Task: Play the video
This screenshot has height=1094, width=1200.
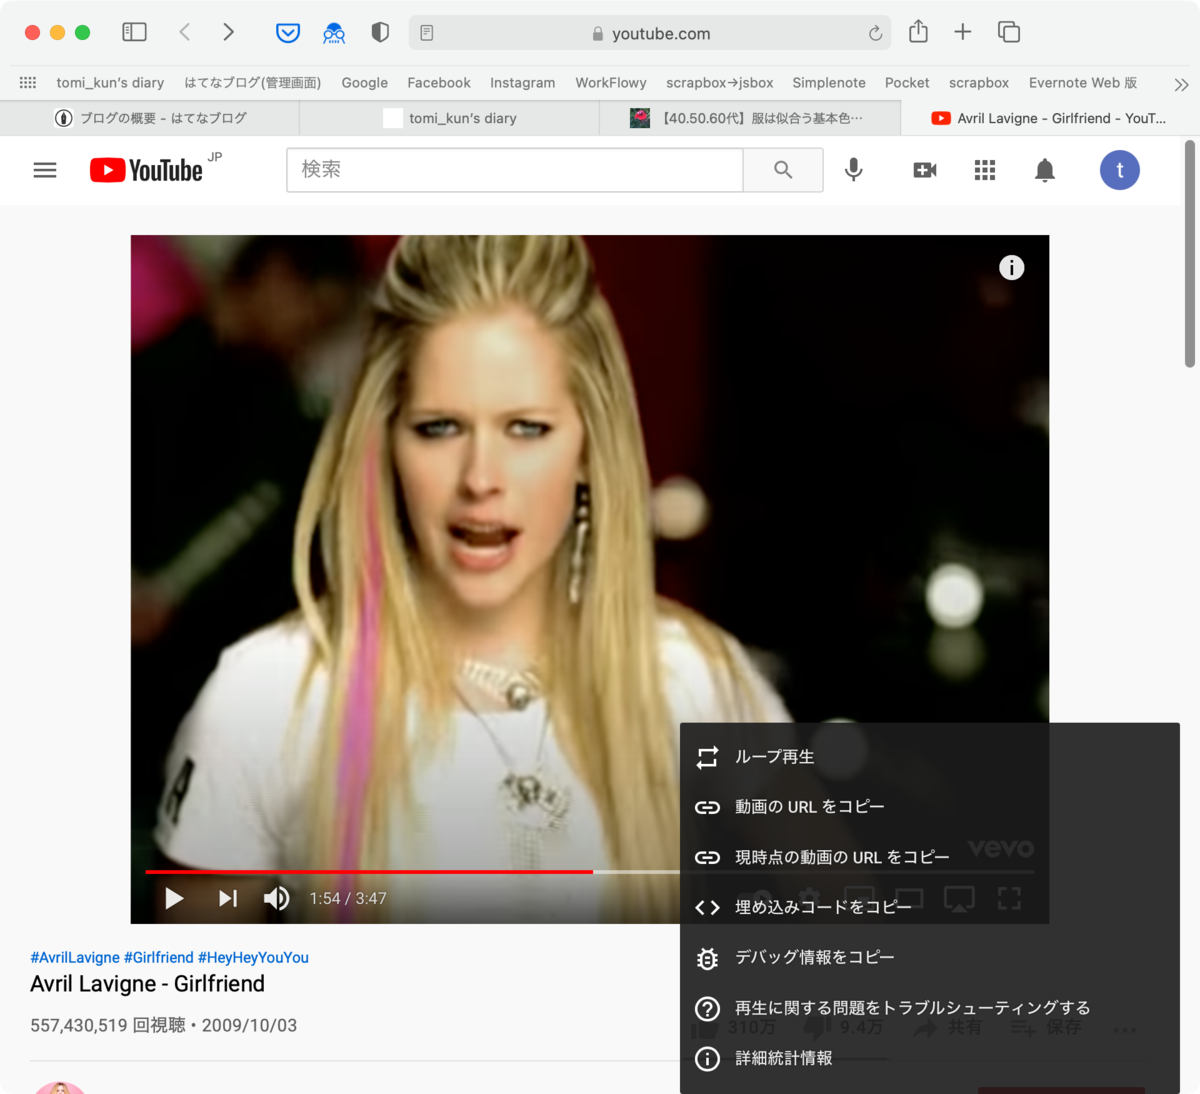Action: (174, 898)
